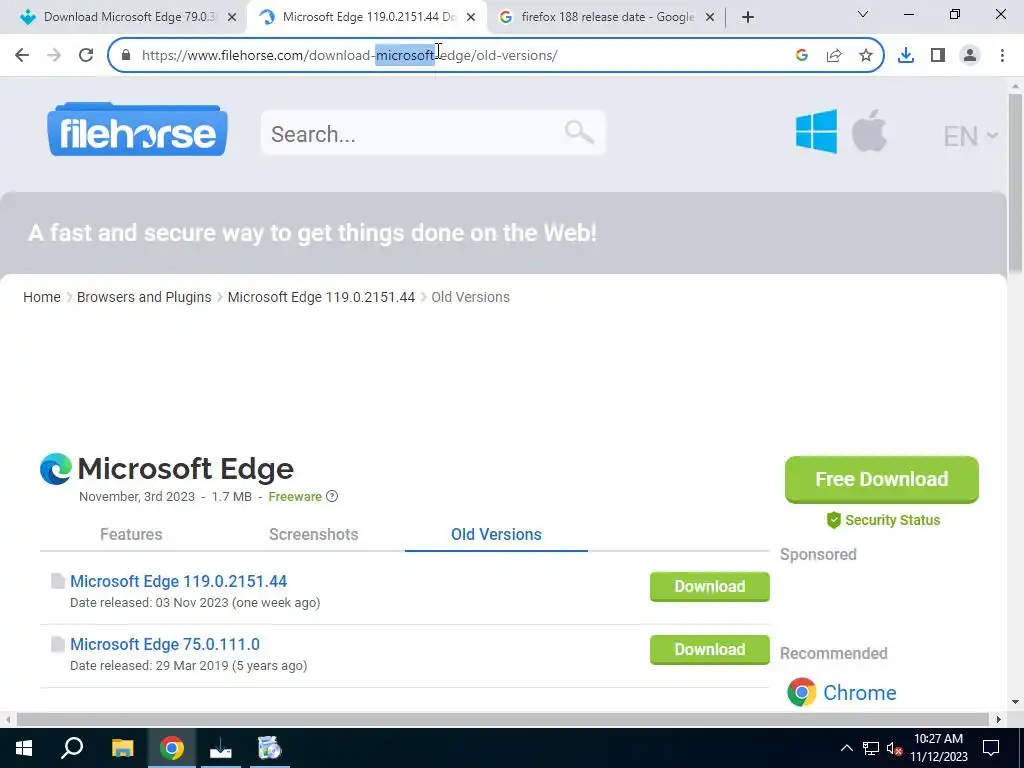This screenshot has width=1024, height=768.
Task: Open Microsoft Edge 119.0.2151.44 version link
Action: [178, 581]
